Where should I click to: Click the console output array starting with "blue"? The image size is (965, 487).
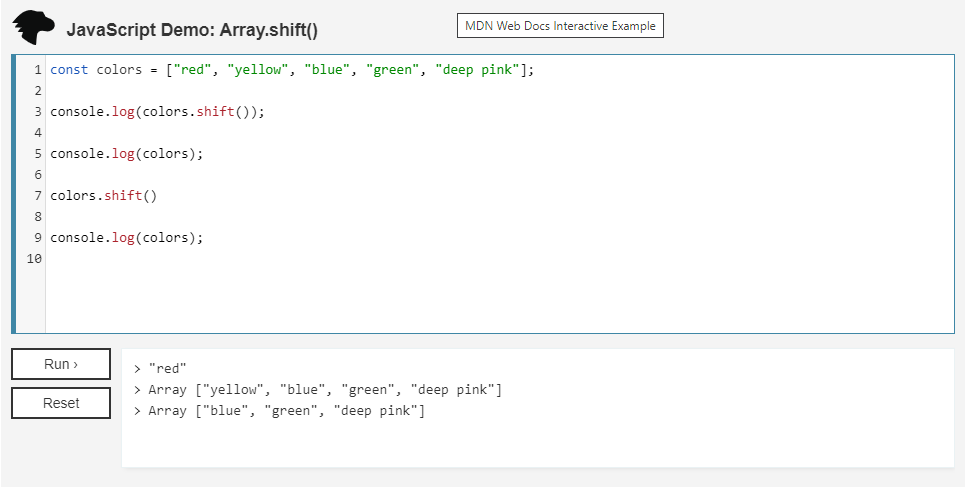click(x=286, y=411)
